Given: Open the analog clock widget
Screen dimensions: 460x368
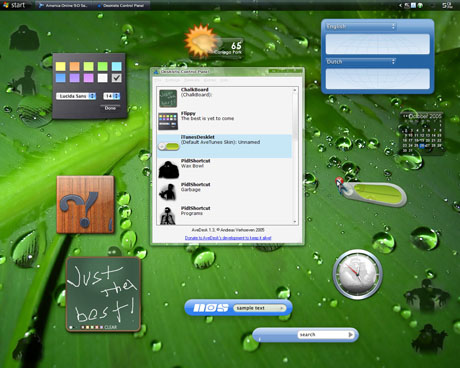Looking at the screenshot, I should click(x=358, y=274).
